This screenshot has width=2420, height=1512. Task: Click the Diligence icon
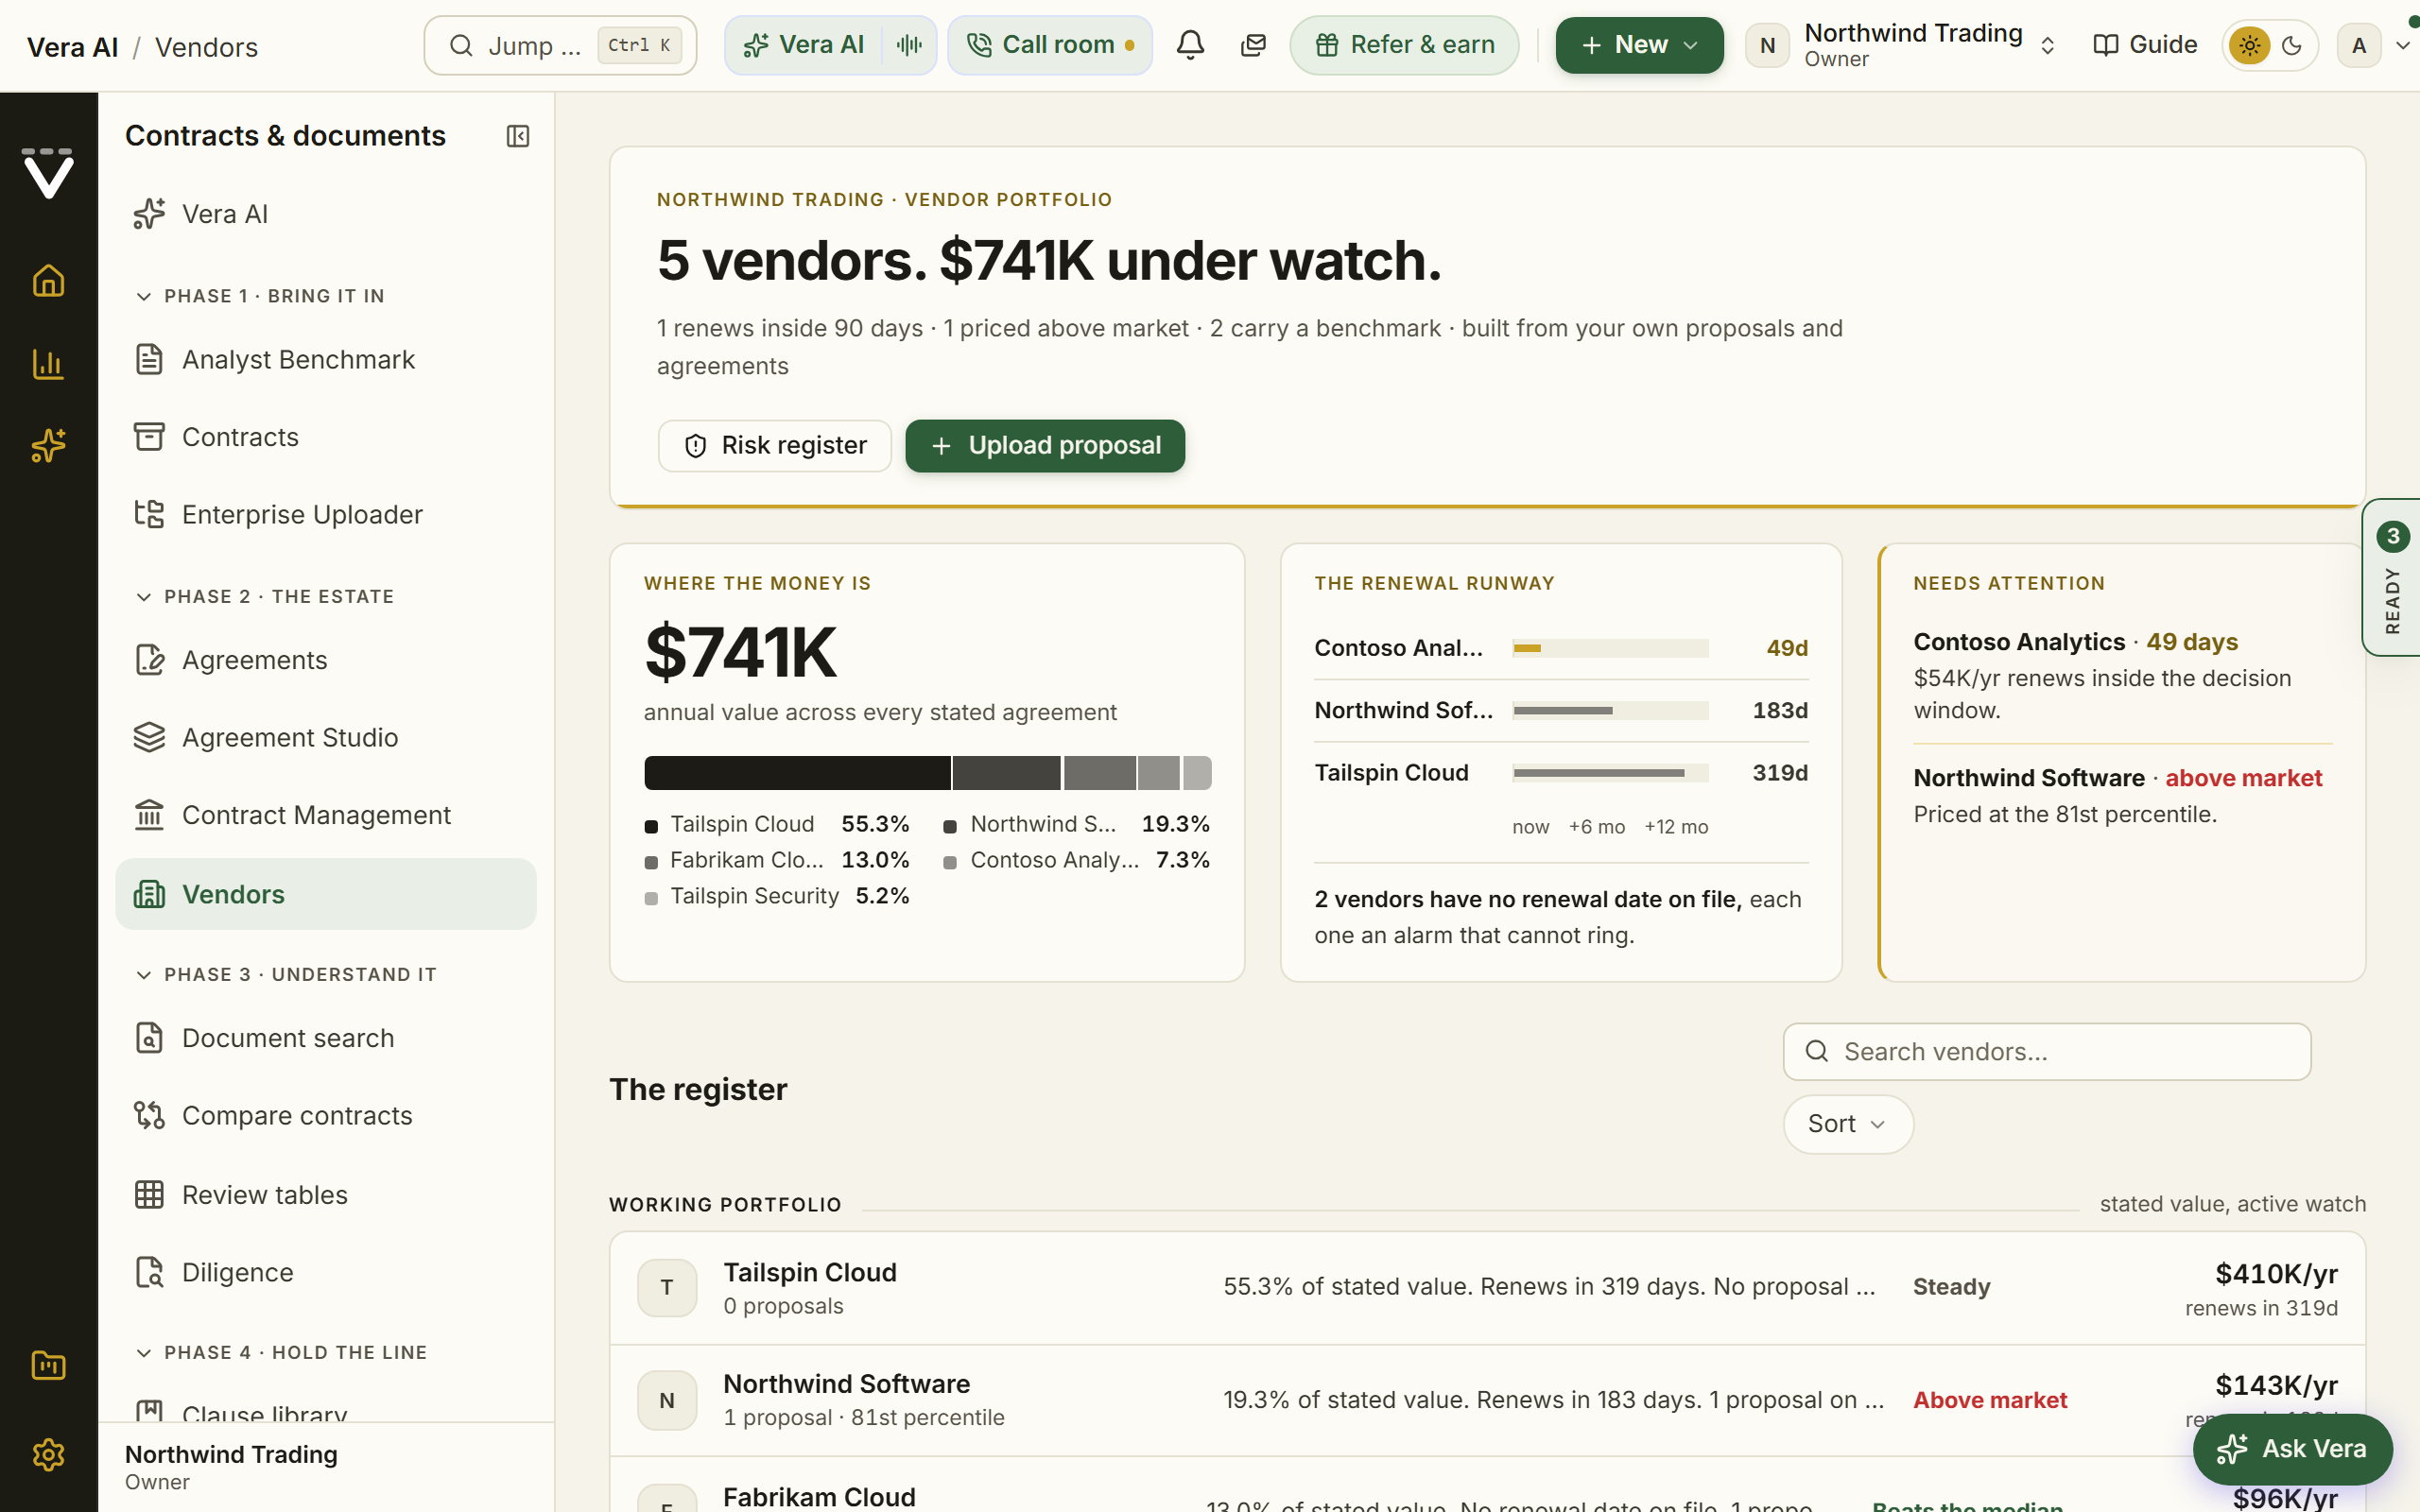click(149, 1272)
